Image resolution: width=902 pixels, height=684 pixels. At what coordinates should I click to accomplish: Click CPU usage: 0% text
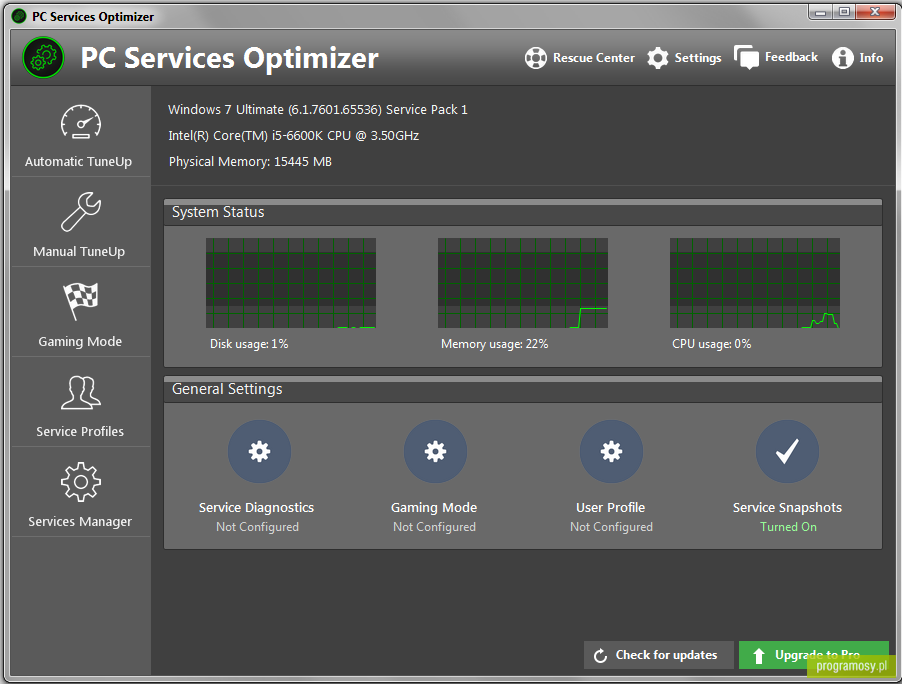click(x=712, y=344)
